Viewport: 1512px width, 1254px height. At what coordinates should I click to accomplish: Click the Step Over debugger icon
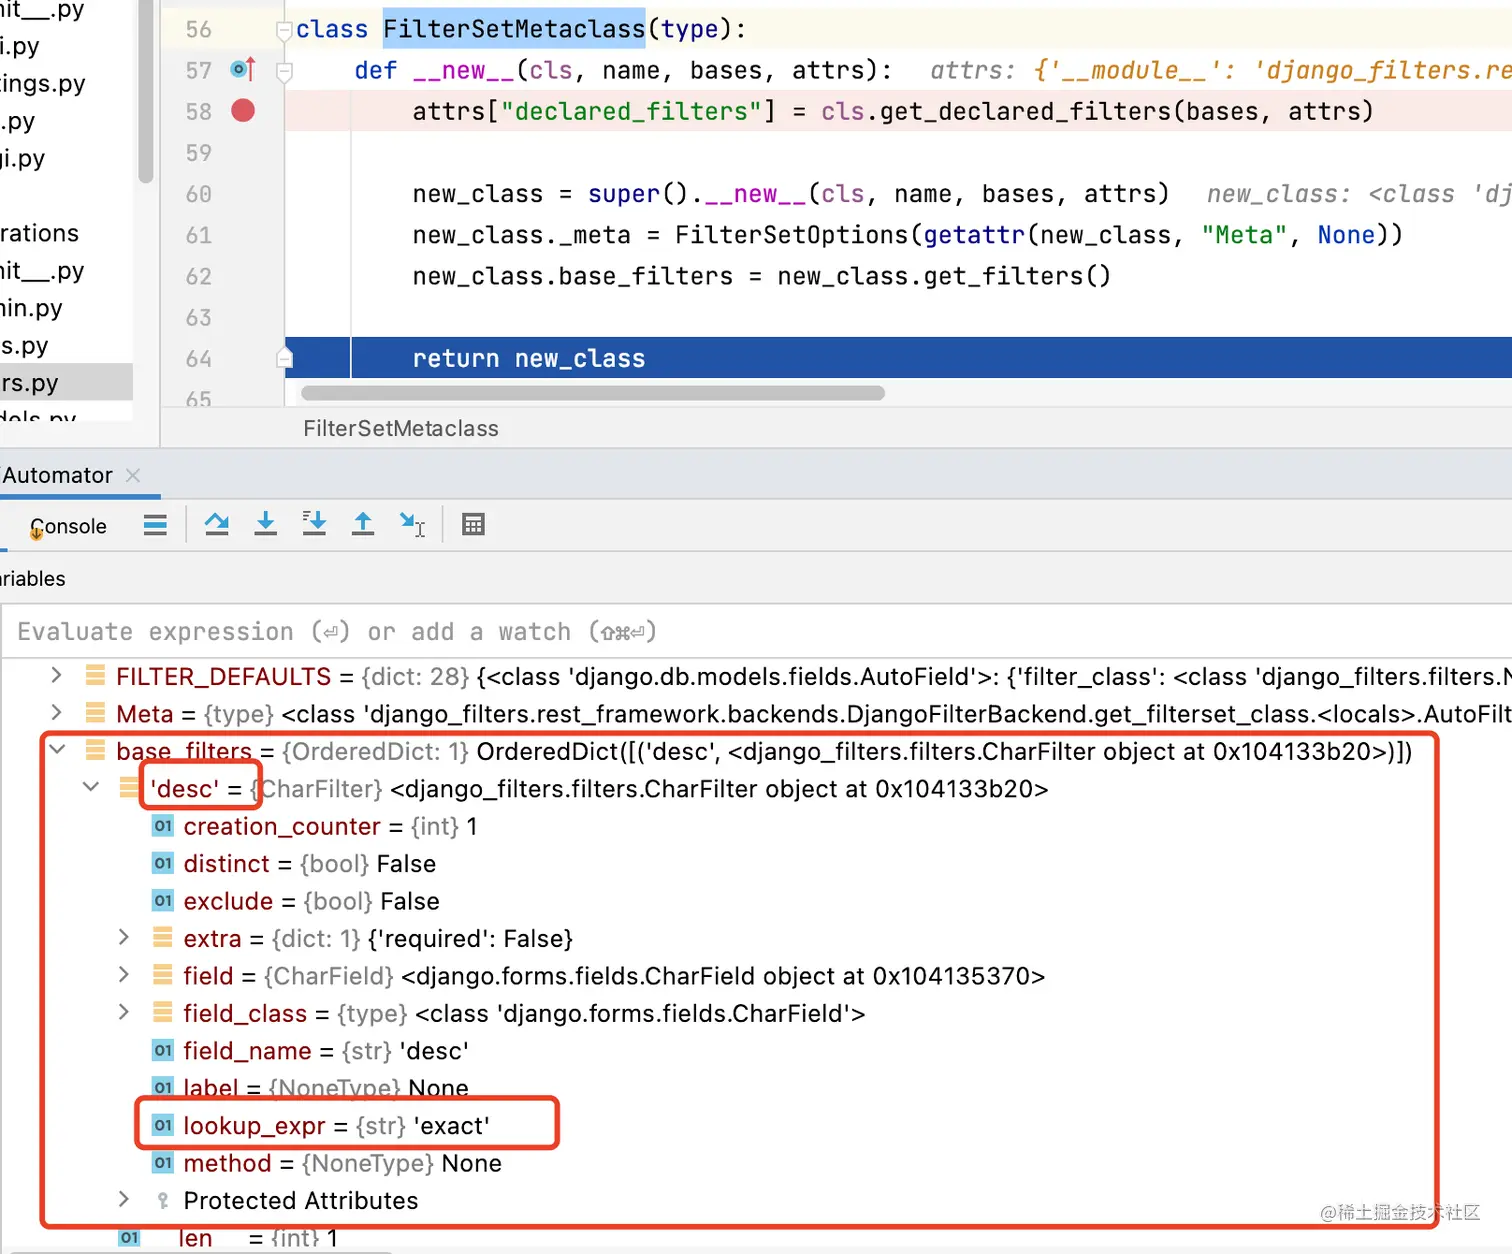(x=216, y=524)
